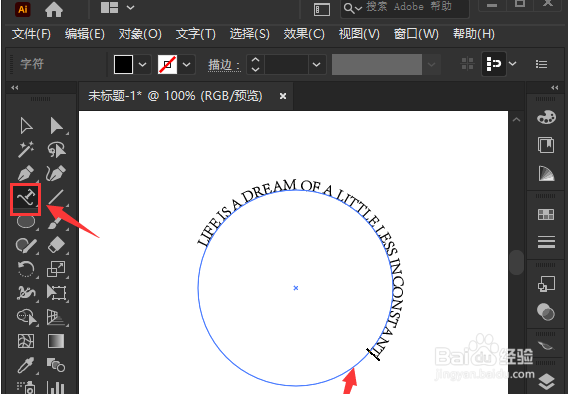This screenshot has height=394, width=568.
Task: Open the 文件(F) menu
Action: 31,34
